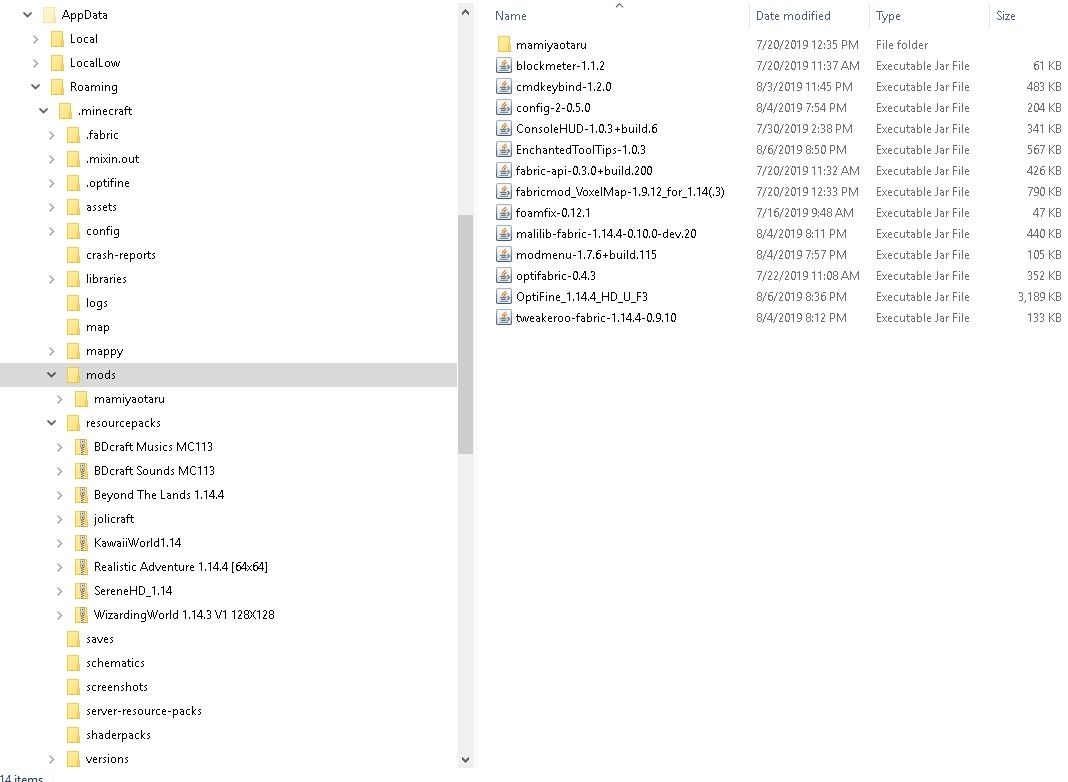Image resolution: width=1068 pixels, height=782 pixels.
Task: Select crash-reports folder in tree
Action: click(x=121, y=255)
